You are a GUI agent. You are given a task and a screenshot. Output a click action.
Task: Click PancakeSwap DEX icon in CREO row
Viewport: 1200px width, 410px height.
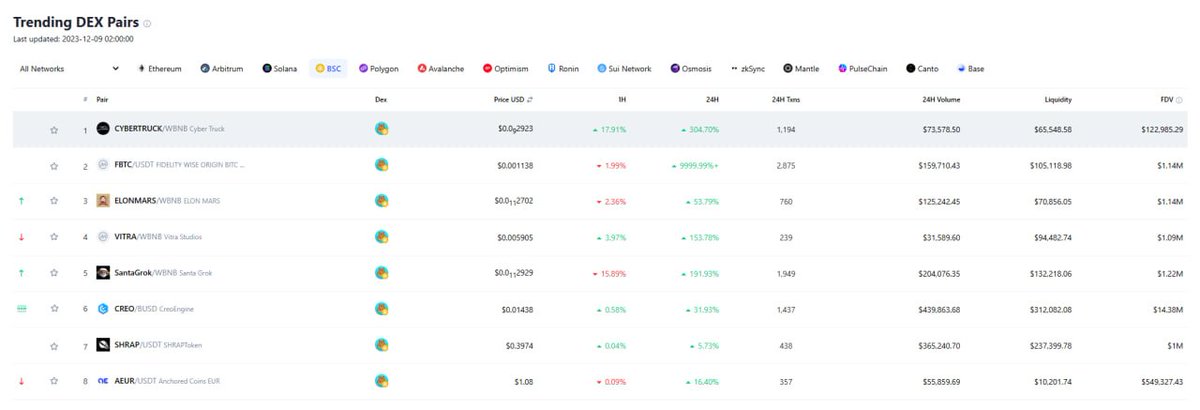[381, 310]
